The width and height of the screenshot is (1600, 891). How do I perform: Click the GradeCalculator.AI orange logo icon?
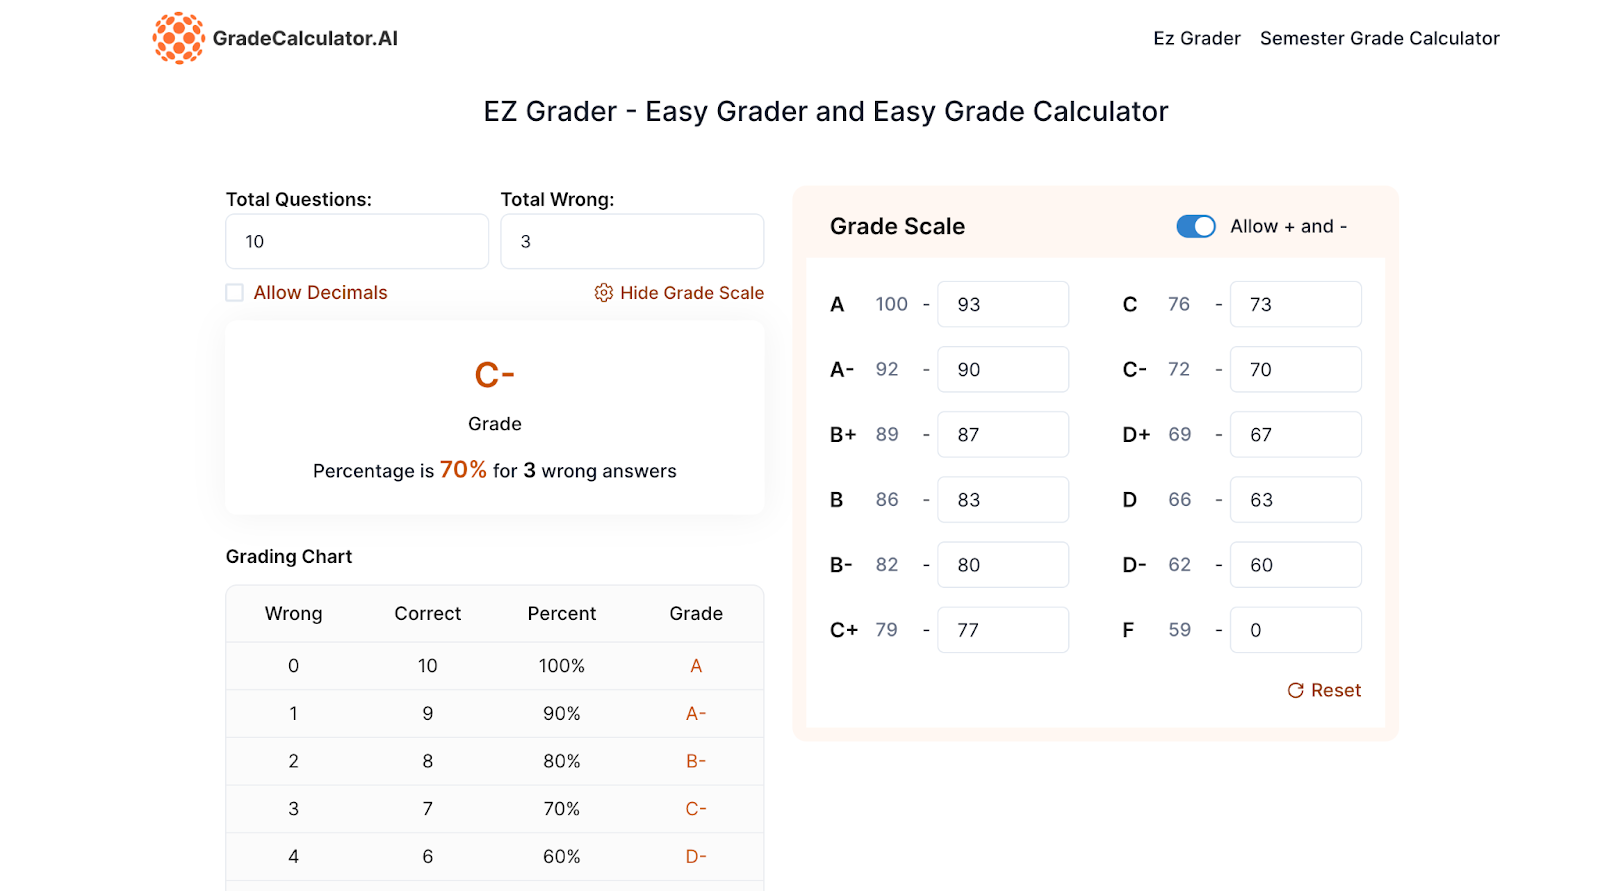click(x=179, y=38)
